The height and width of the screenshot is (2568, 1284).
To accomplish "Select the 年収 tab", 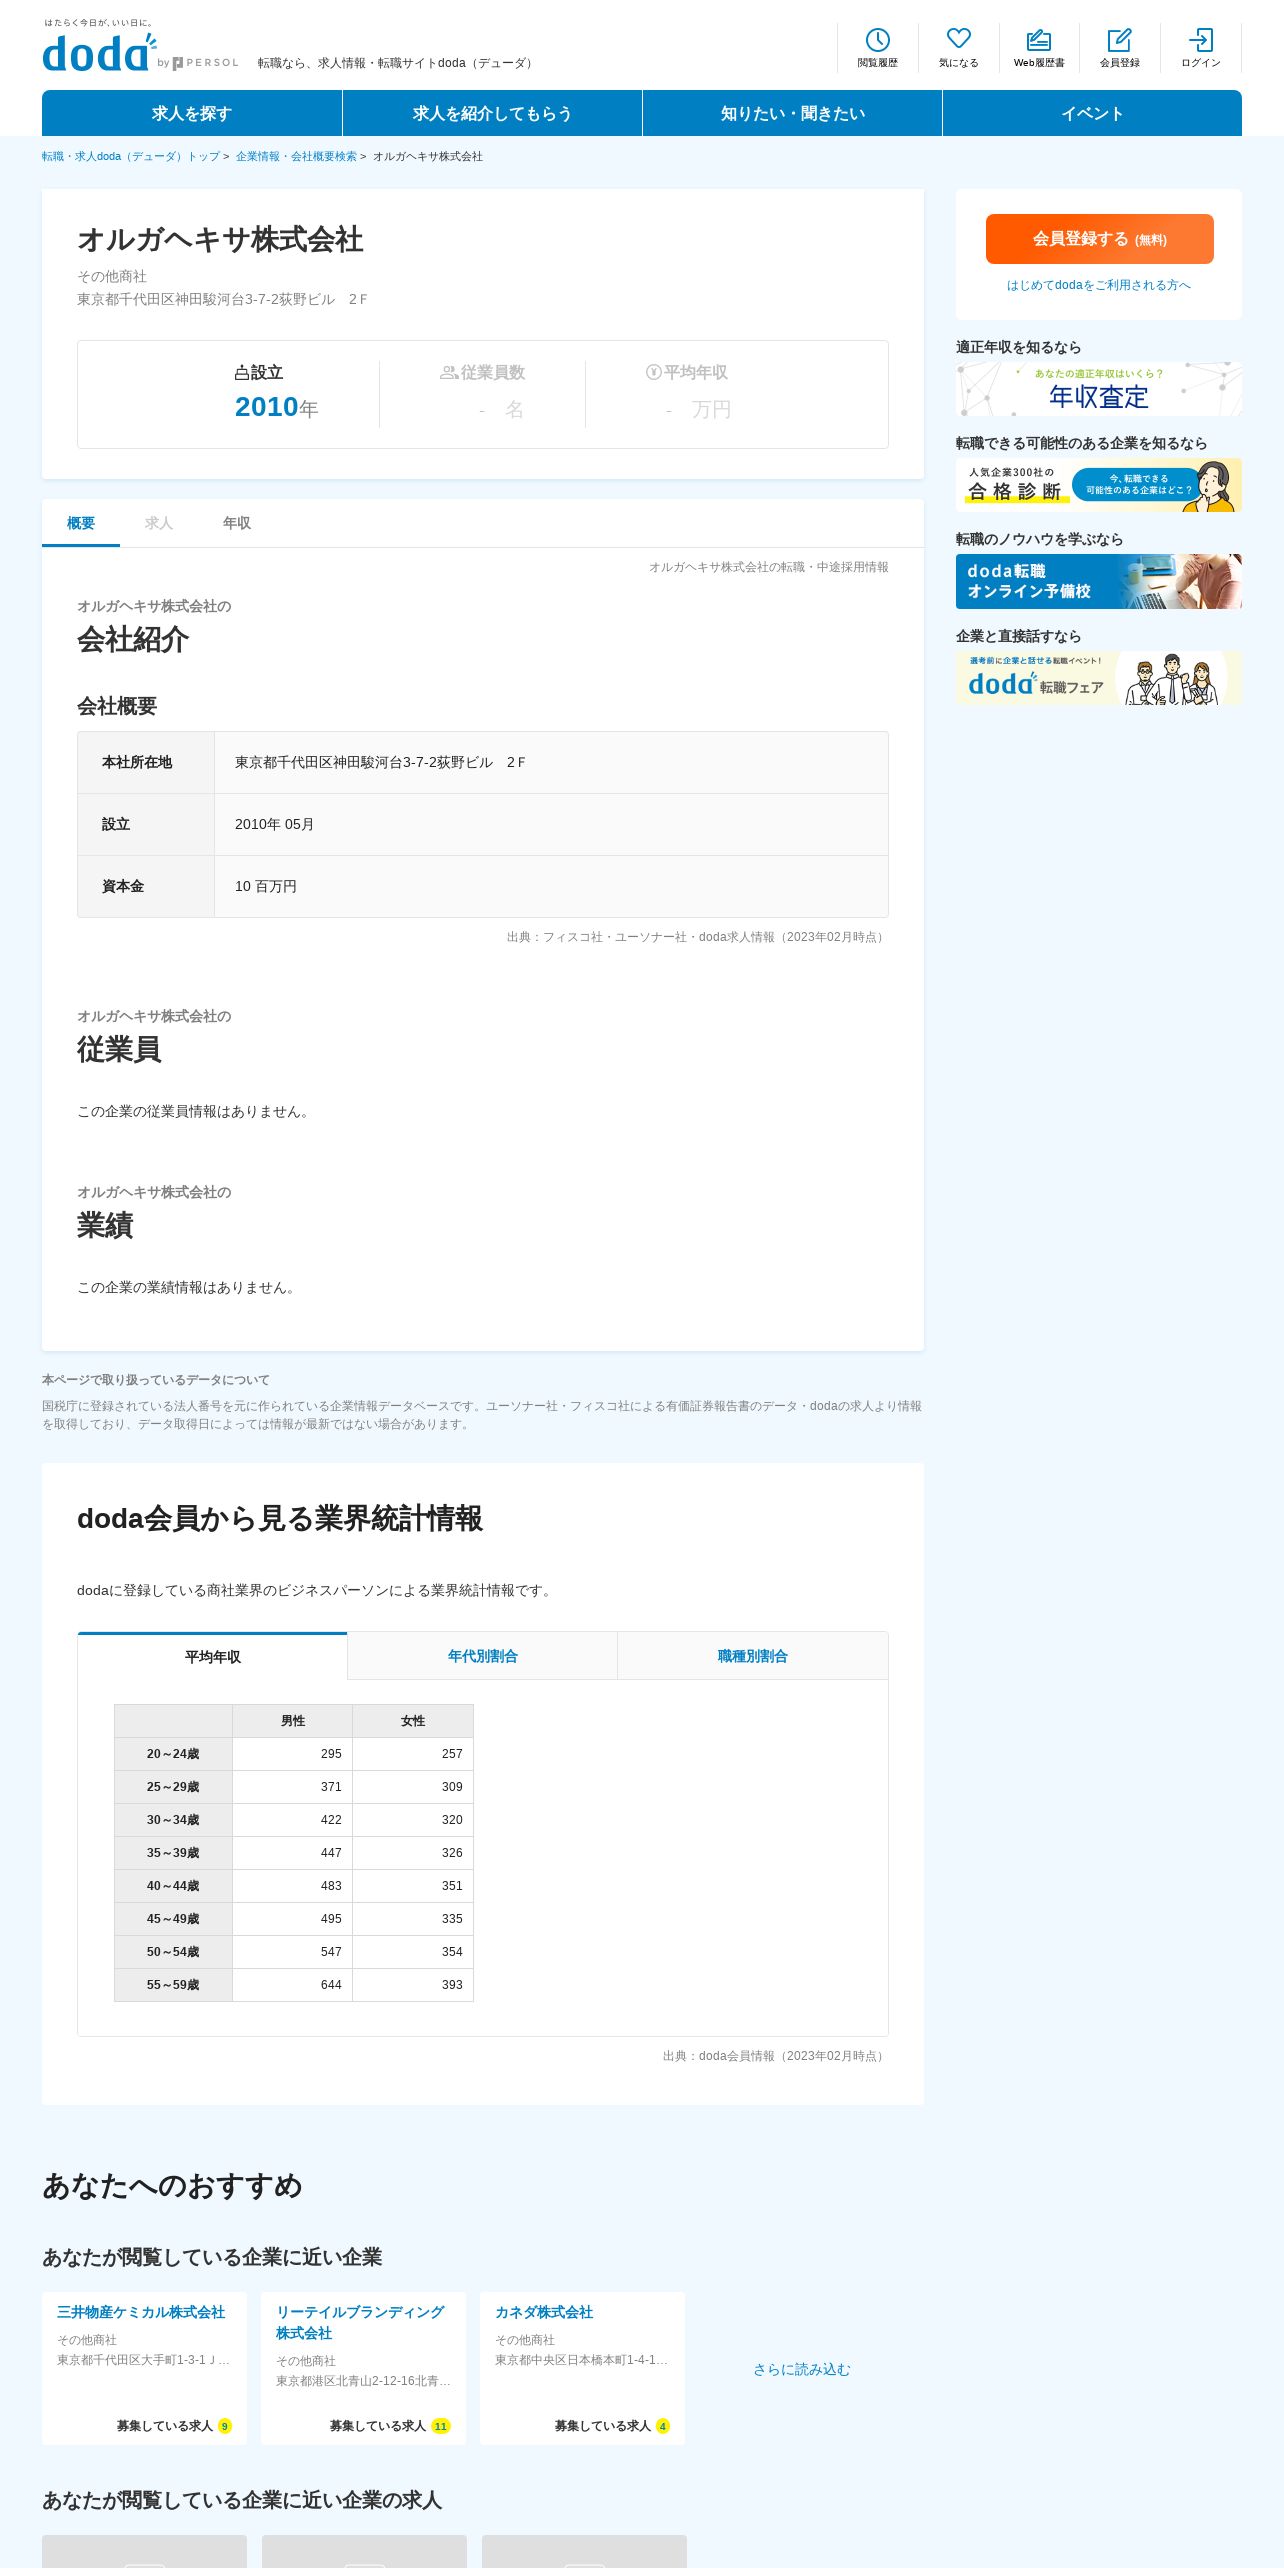I will coord(237,523).
